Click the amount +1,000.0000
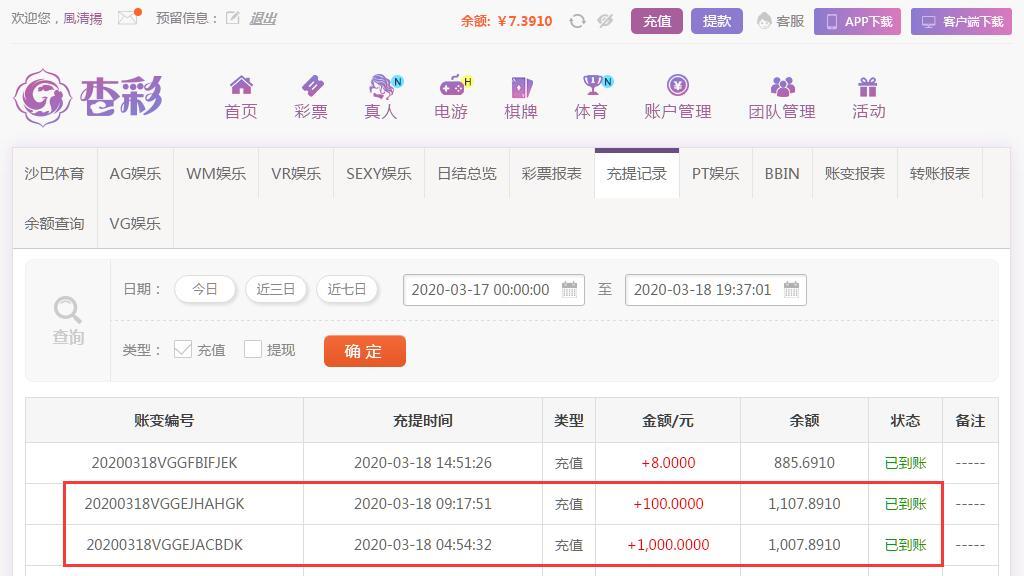1024x576 pixels. coord(668,545)
